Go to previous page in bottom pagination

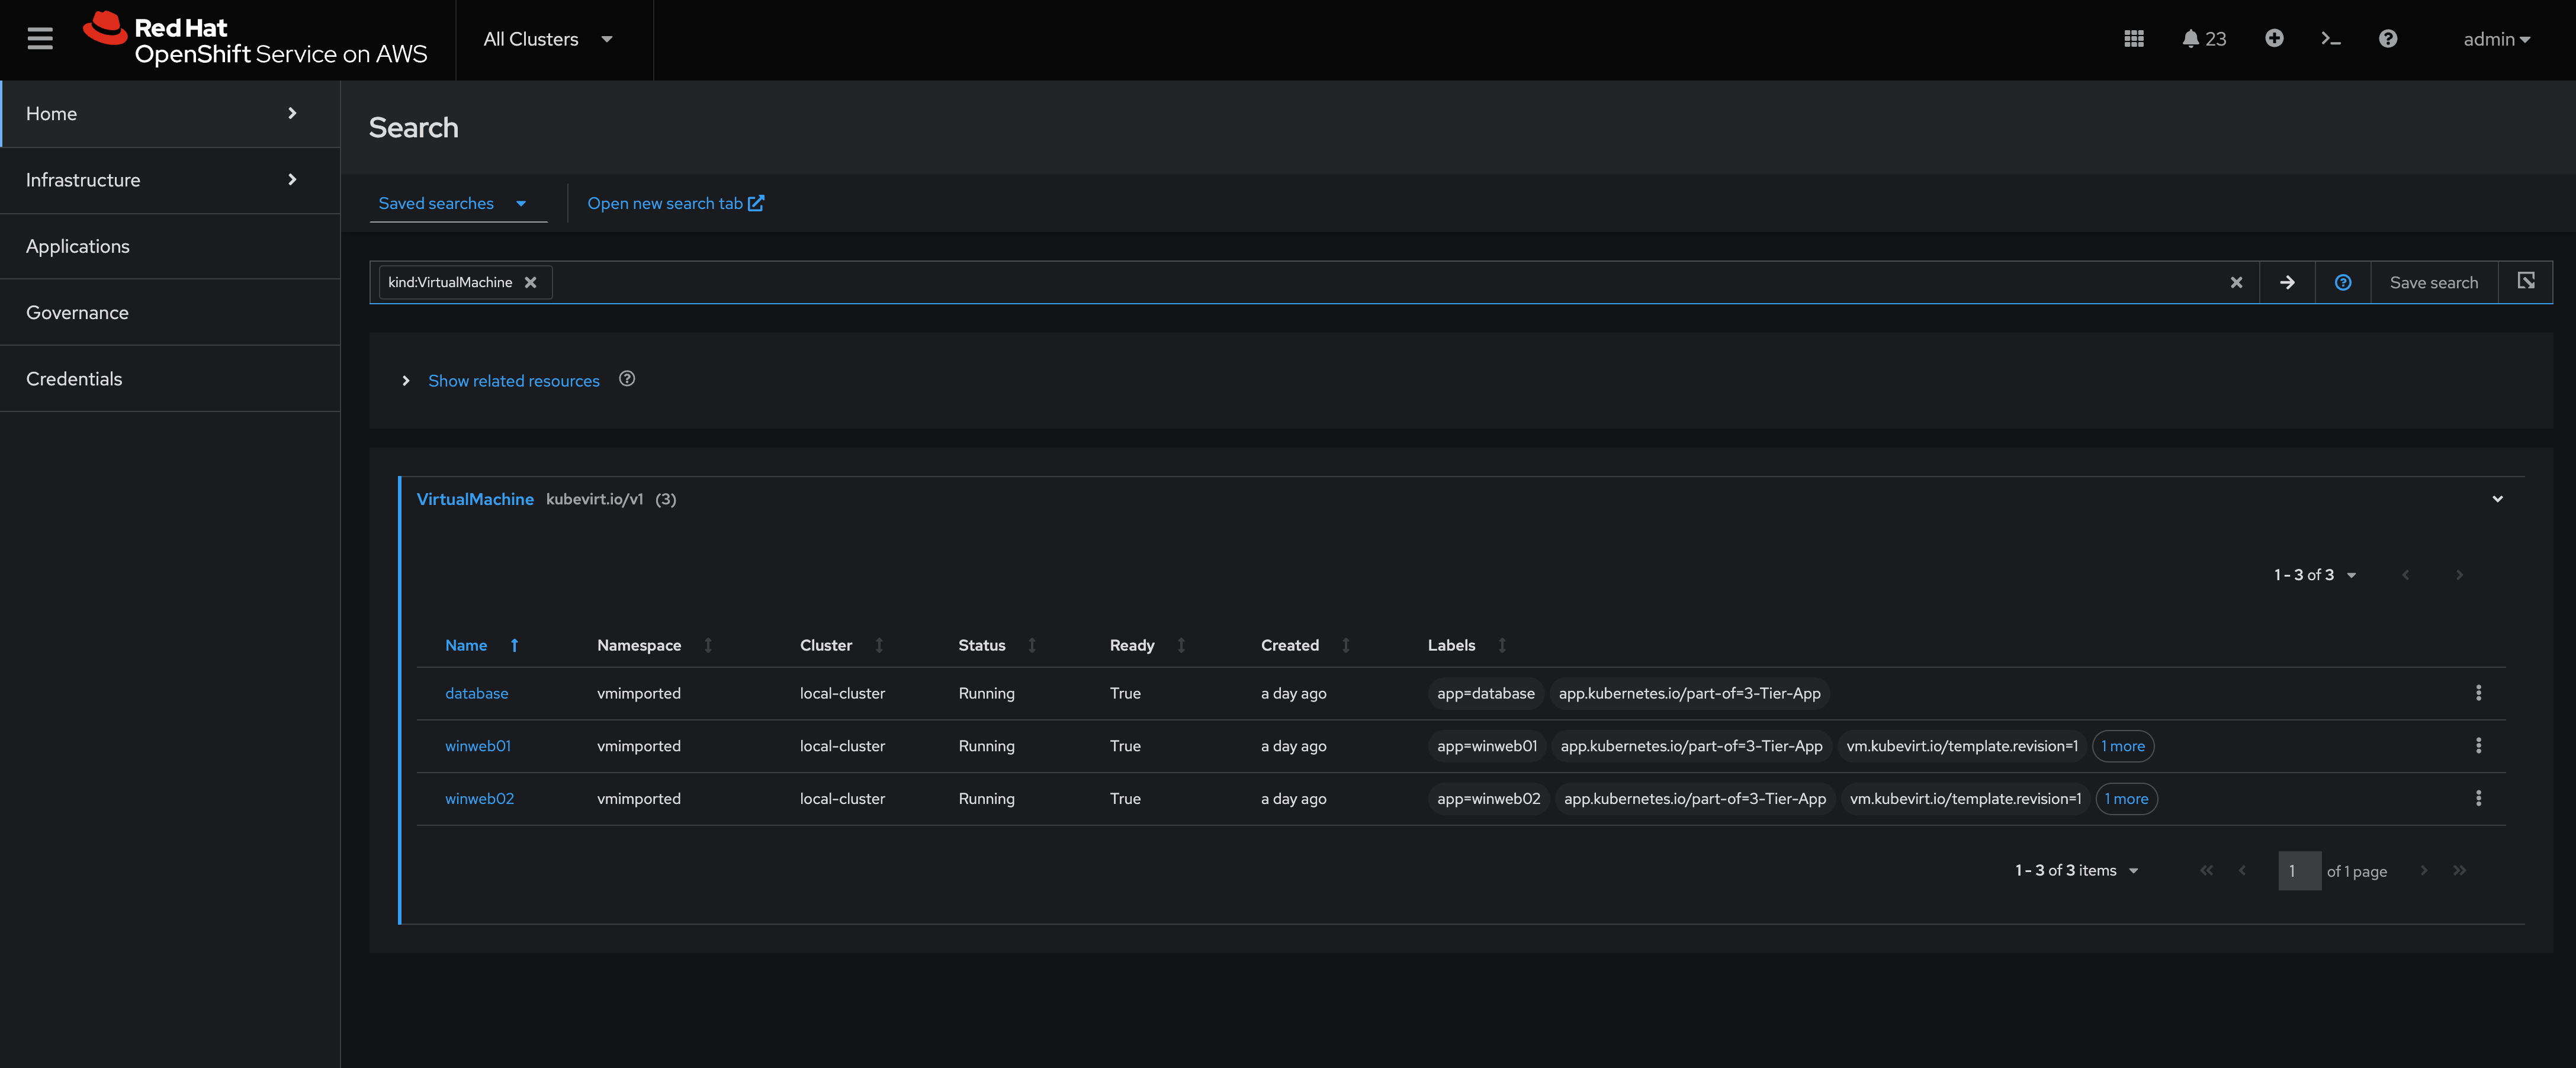coord(2242,870)
